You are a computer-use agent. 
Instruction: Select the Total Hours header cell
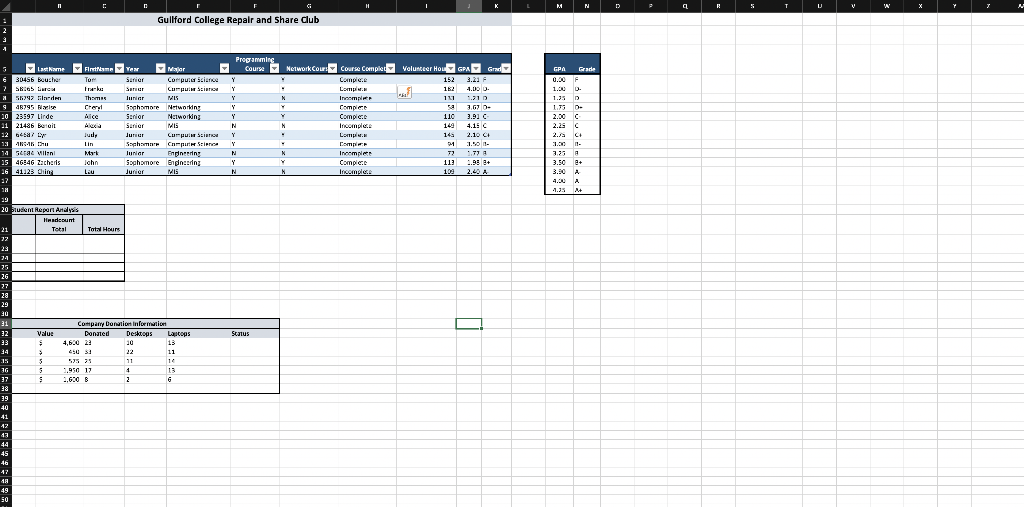point(104,225)
